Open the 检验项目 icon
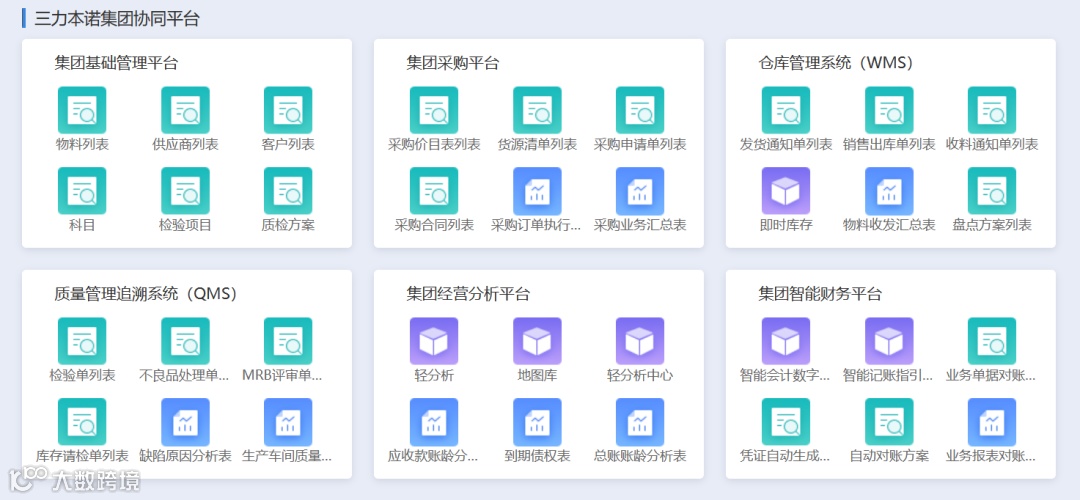 point(185,191)
